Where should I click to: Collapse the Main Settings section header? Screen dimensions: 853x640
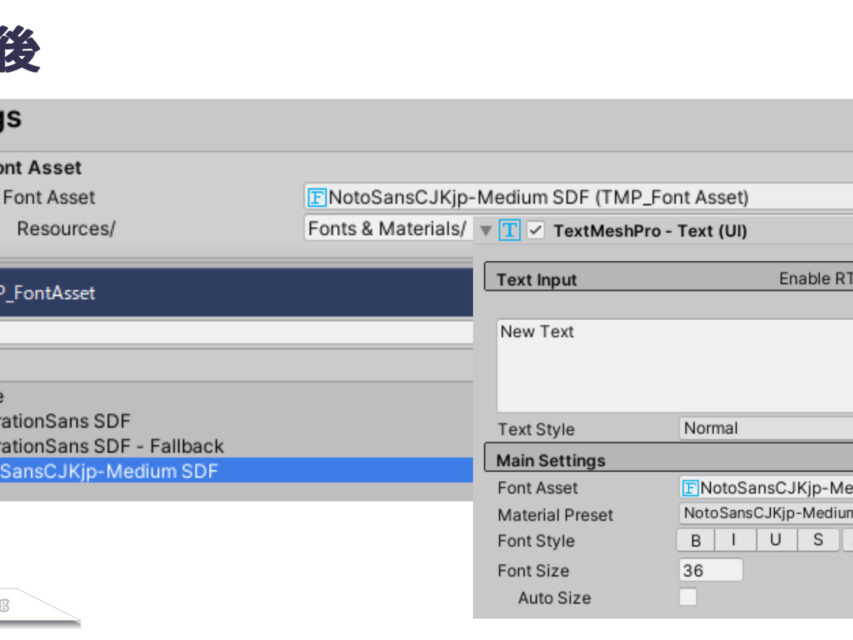[x=669, y=459]
